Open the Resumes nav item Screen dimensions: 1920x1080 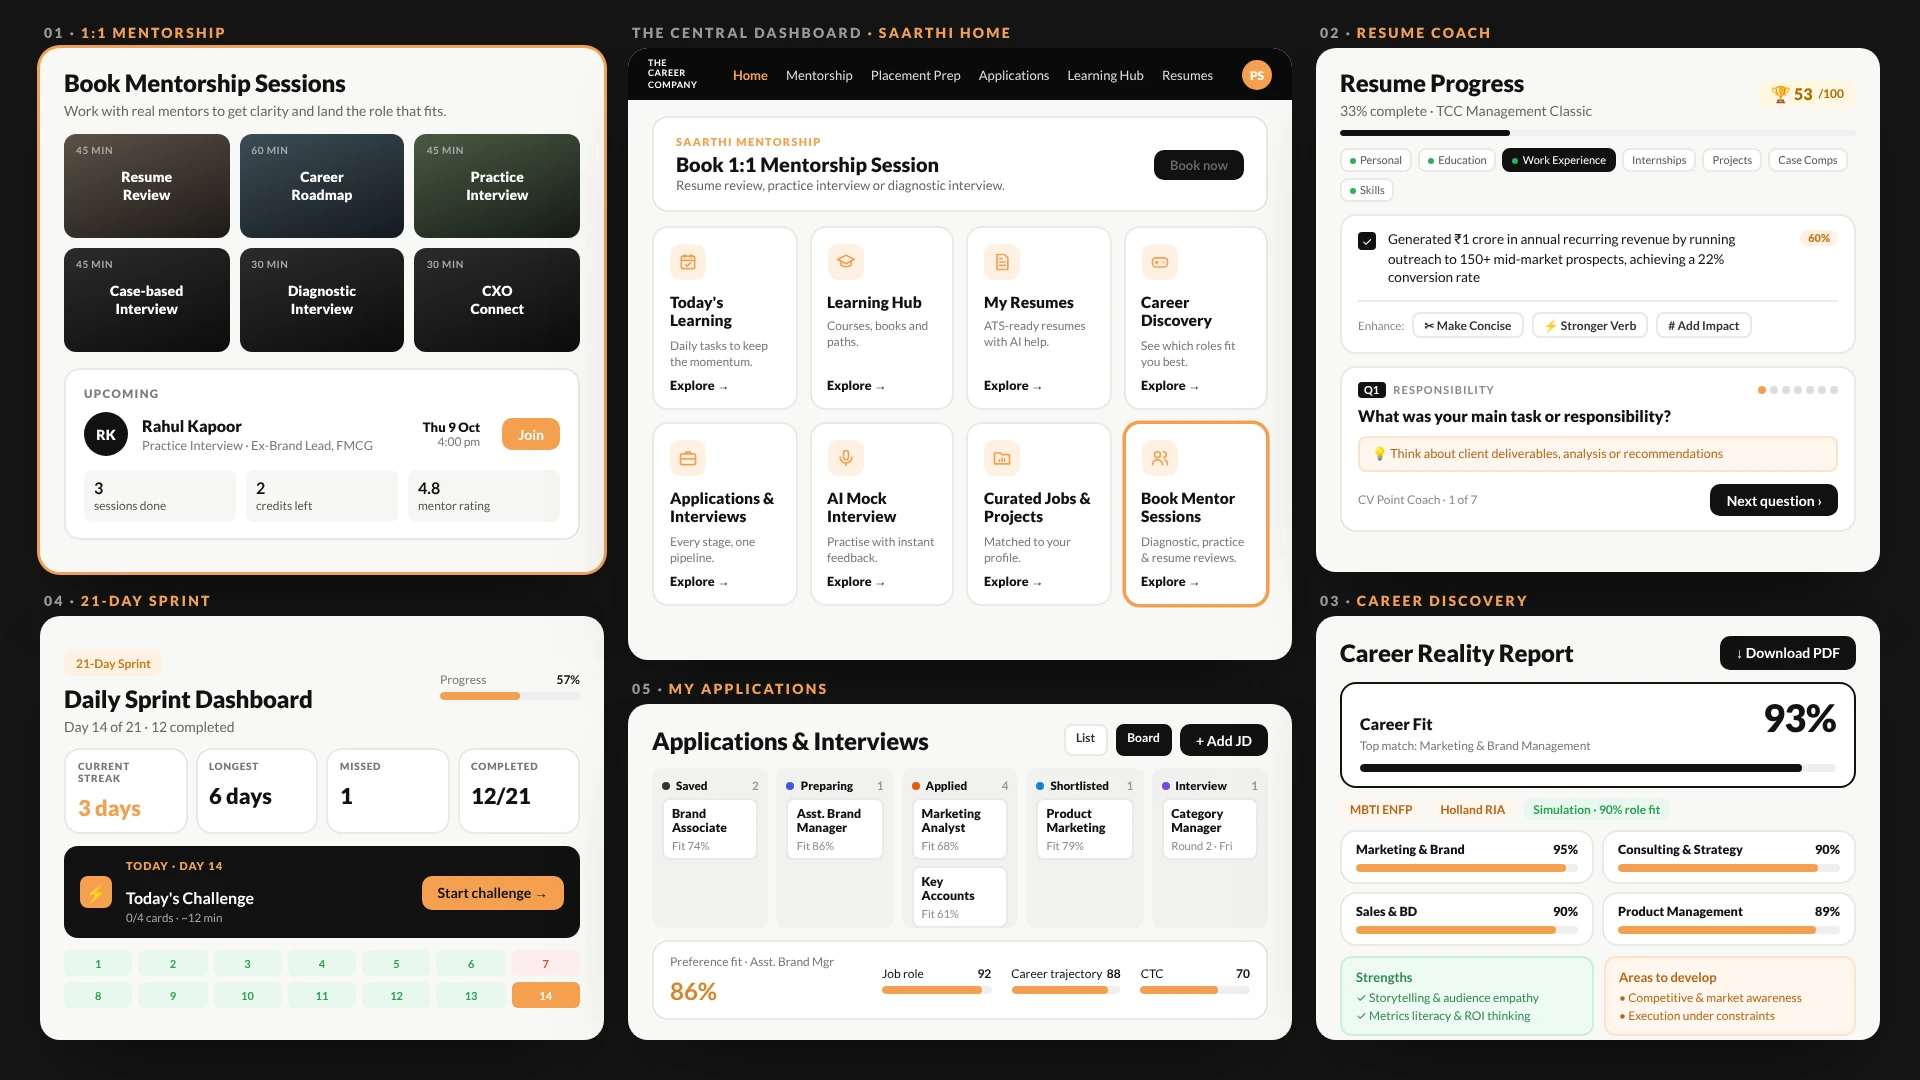(1187, 75)
